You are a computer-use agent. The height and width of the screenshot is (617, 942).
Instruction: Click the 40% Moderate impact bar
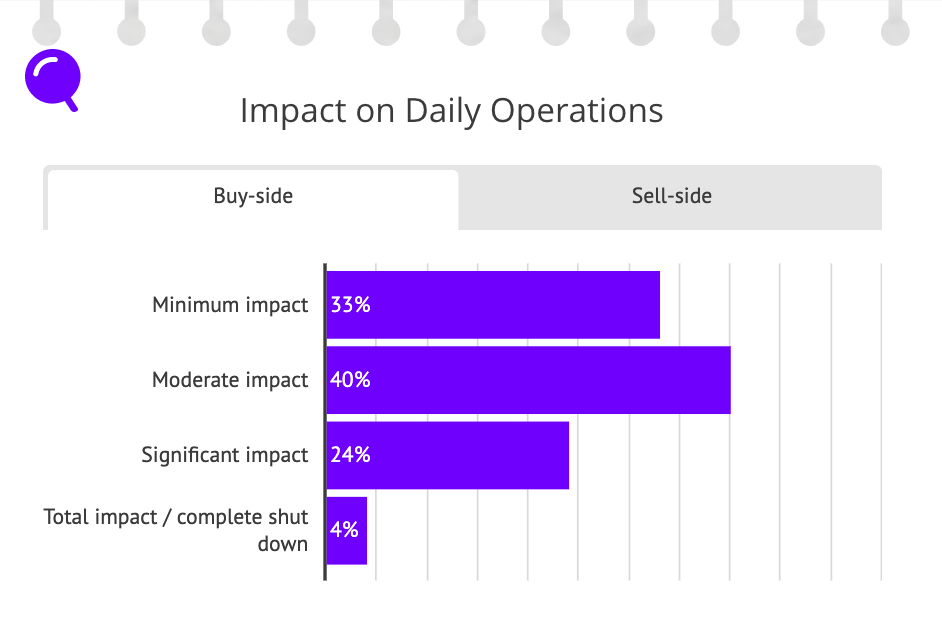pos(529,380)
